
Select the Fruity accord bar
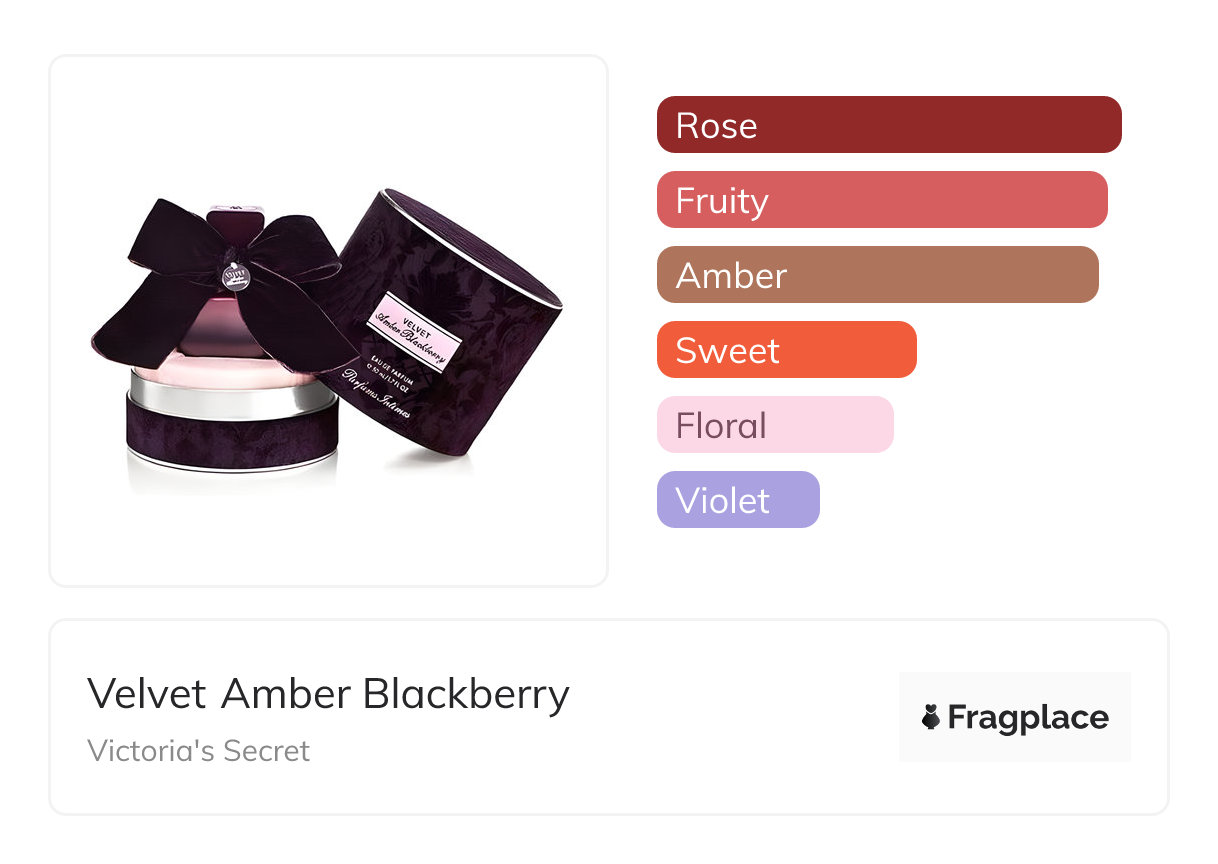click(881, 200)
